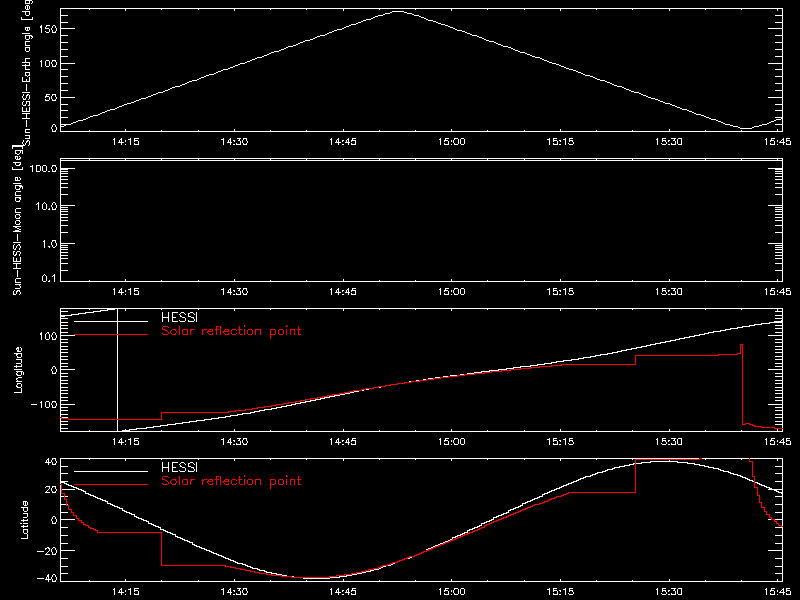Select Solar reflection point legend in Latitude plot
This screenshot has height=600, width=800.
pyautogui.click(x=231, y=481)
